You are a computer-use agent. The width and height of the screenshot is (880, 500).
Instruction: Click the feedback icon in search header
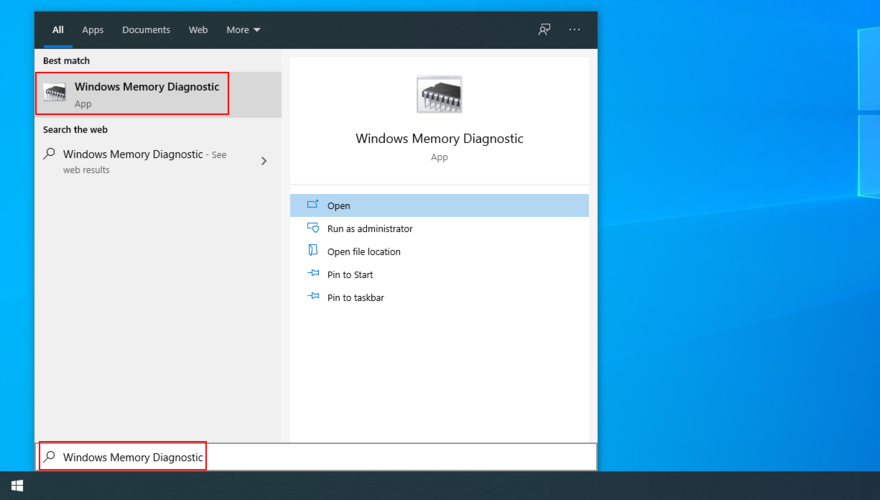click(544, 30)
